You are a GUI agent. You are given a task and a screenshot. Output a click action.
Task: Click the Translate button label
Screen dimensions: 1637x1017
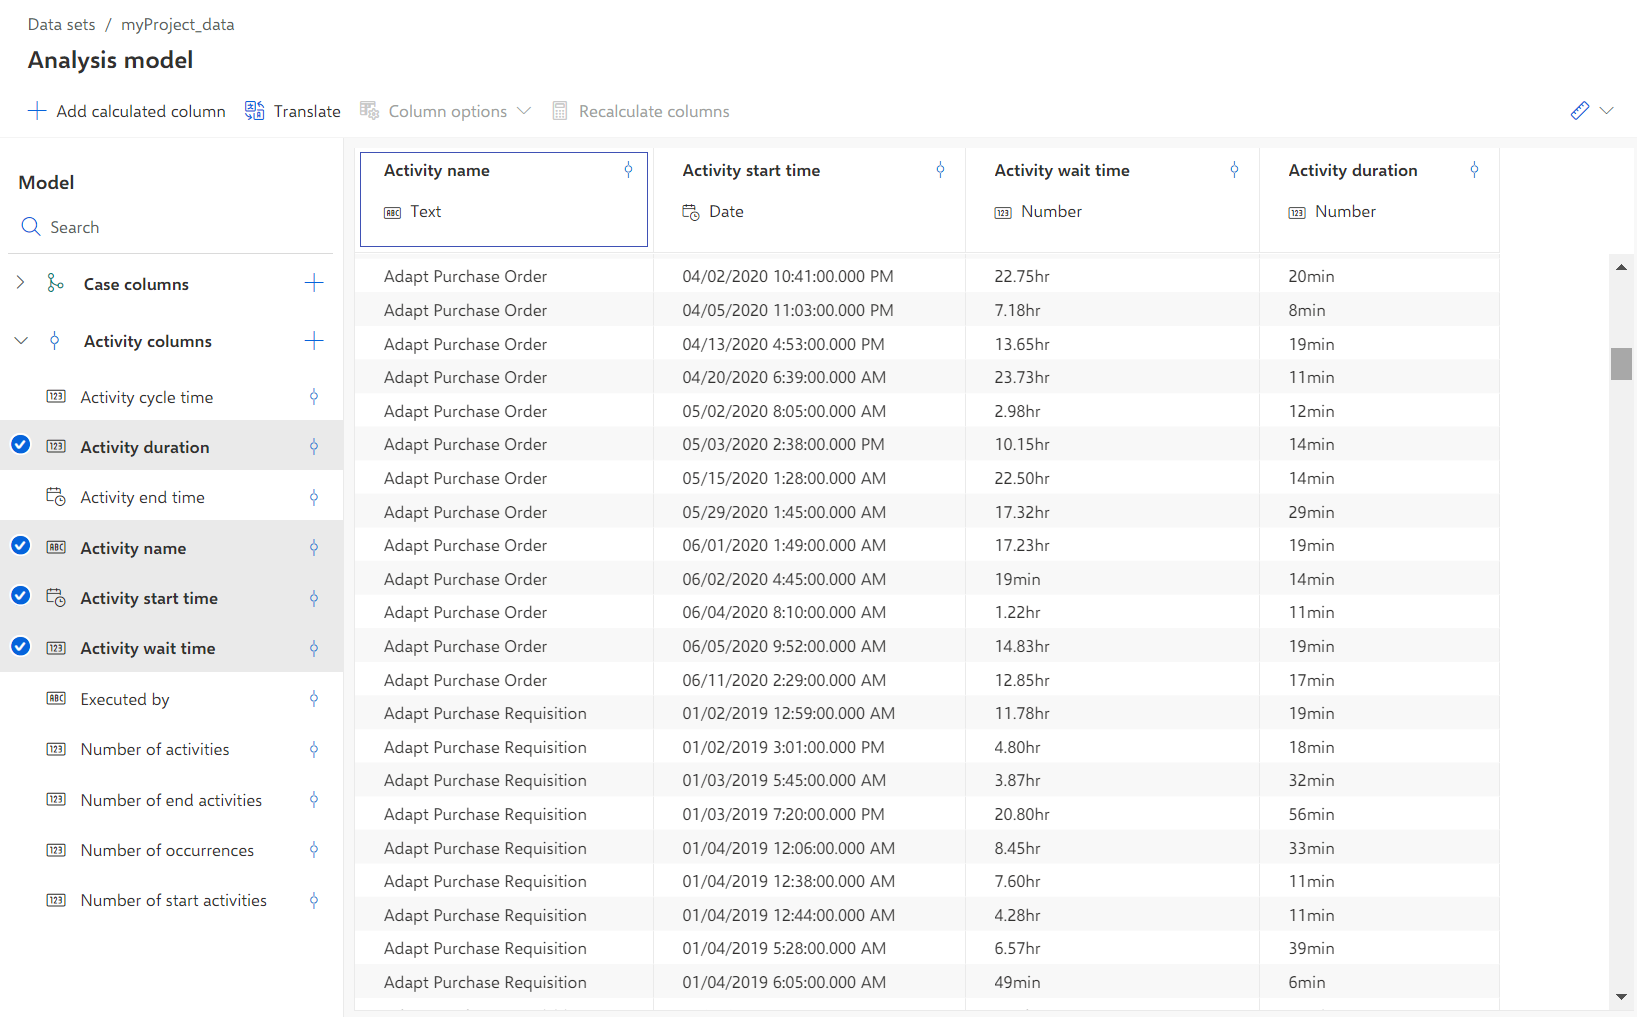(x=307, y=111)
